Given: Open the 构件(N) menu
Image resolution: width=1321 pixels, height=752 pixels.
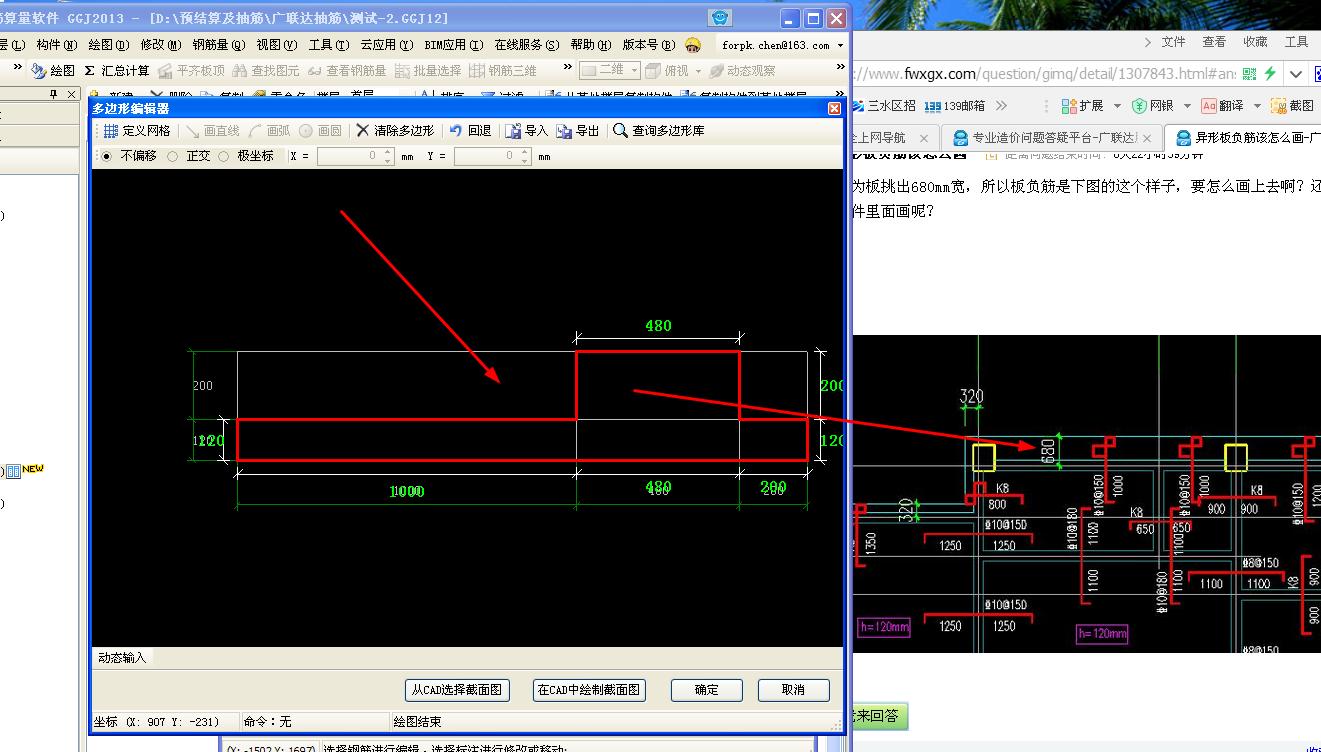Looking at the screenshot, I should point(56,45).
